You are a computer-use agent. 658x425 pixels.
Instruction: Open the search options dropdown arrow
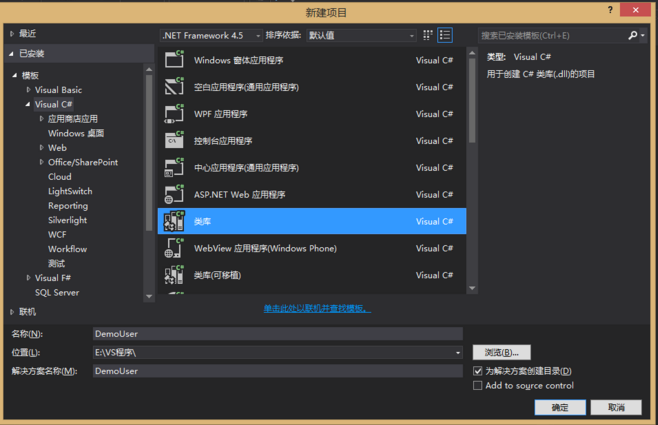tap(642, 36)
